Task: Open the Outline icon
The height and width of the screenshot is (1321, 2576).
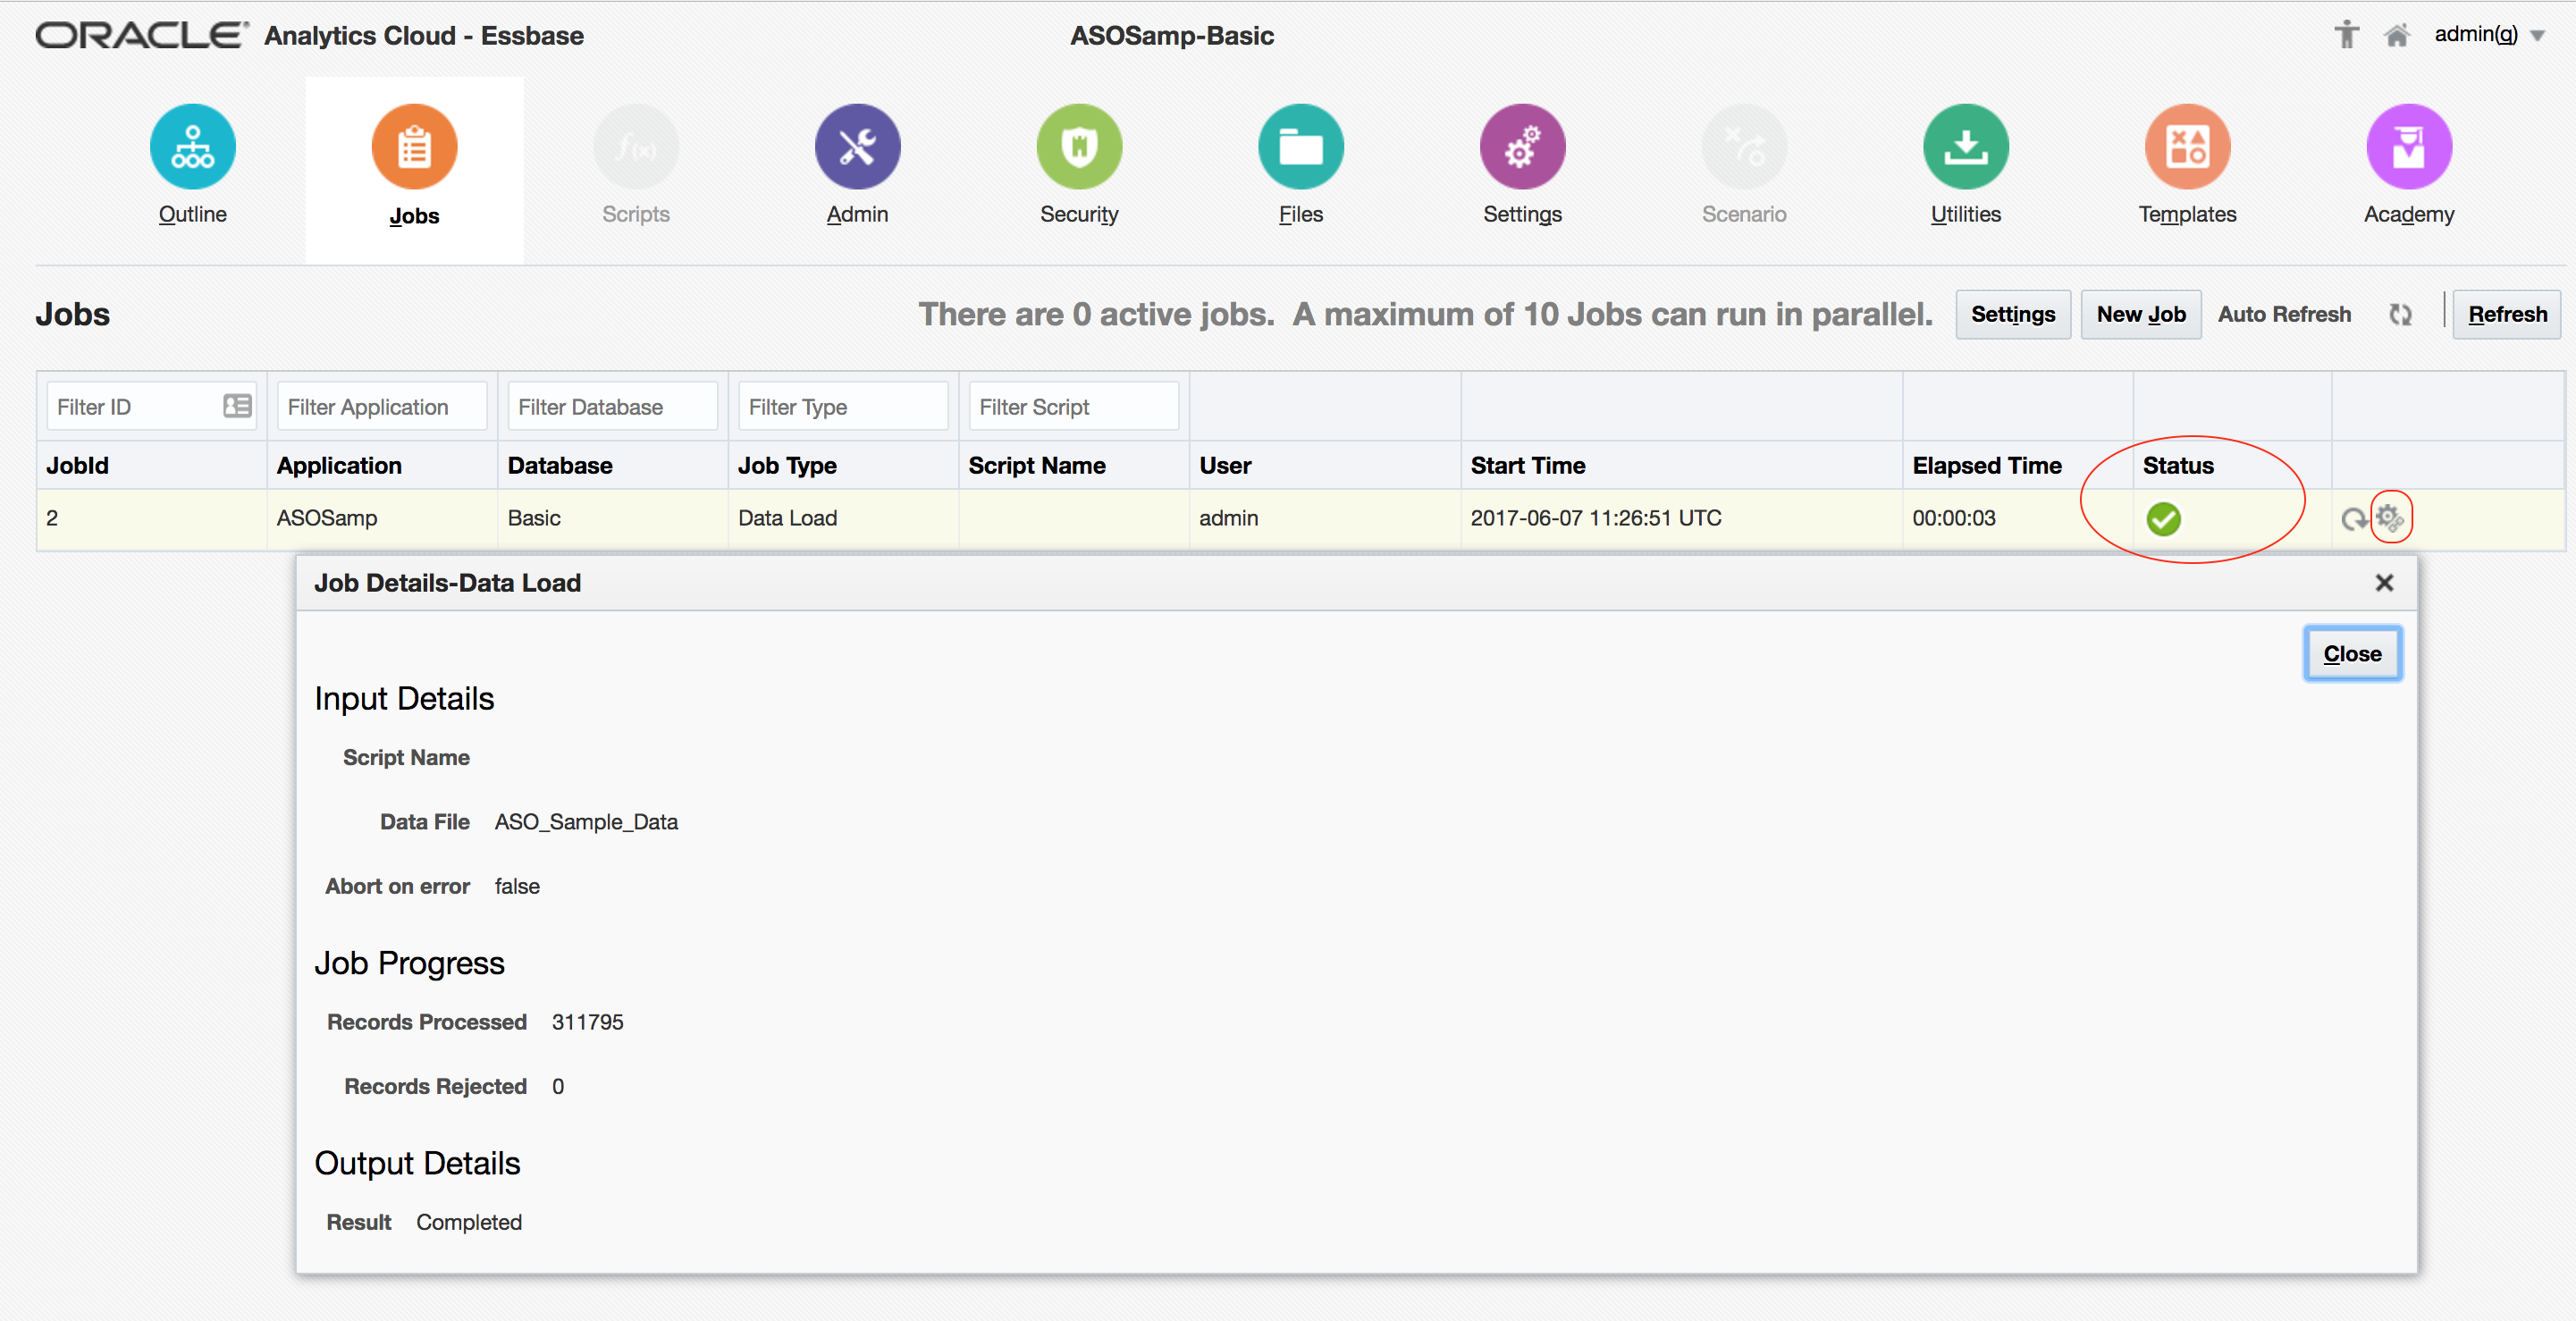Action: [192, 147]
